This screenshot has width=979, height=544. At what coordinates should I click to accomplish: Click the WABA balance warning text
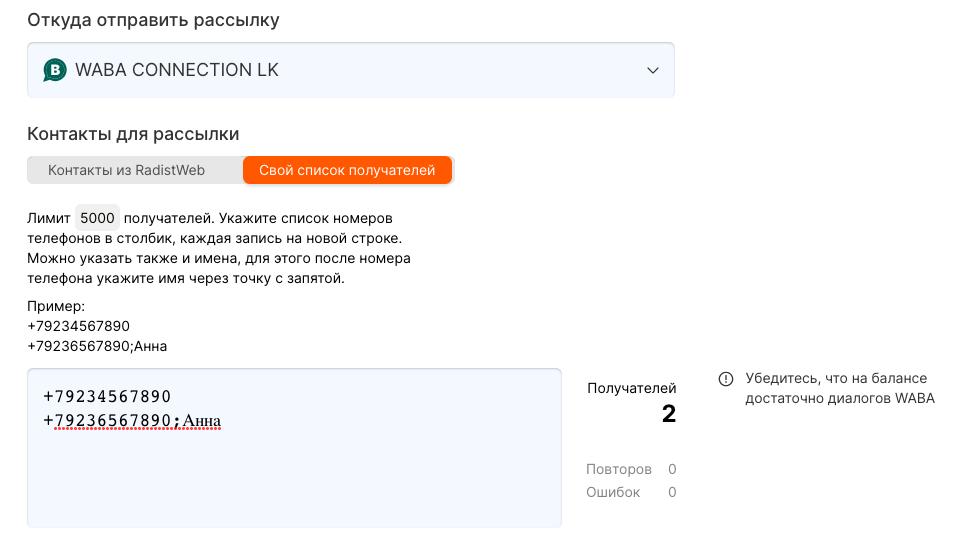coord(838,389)
